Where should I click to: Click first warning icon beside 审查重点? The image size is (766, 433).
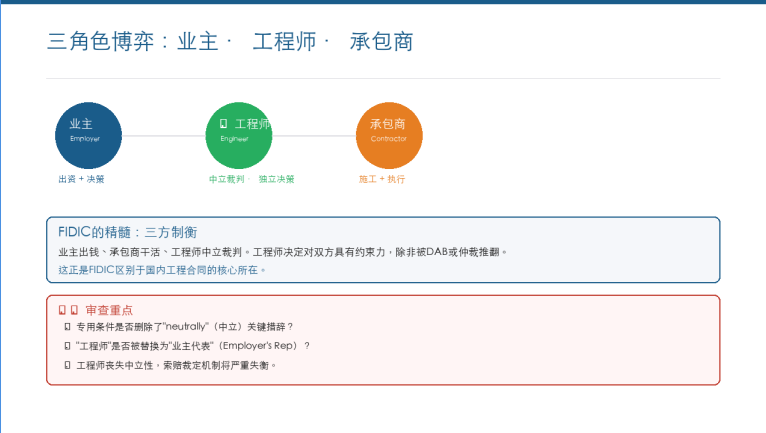[x=62, y=310]
